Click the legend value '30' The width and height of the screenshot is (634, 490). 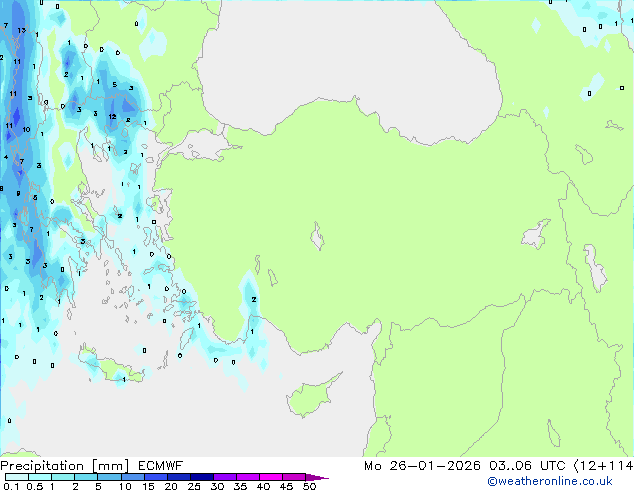click(217, 486)
